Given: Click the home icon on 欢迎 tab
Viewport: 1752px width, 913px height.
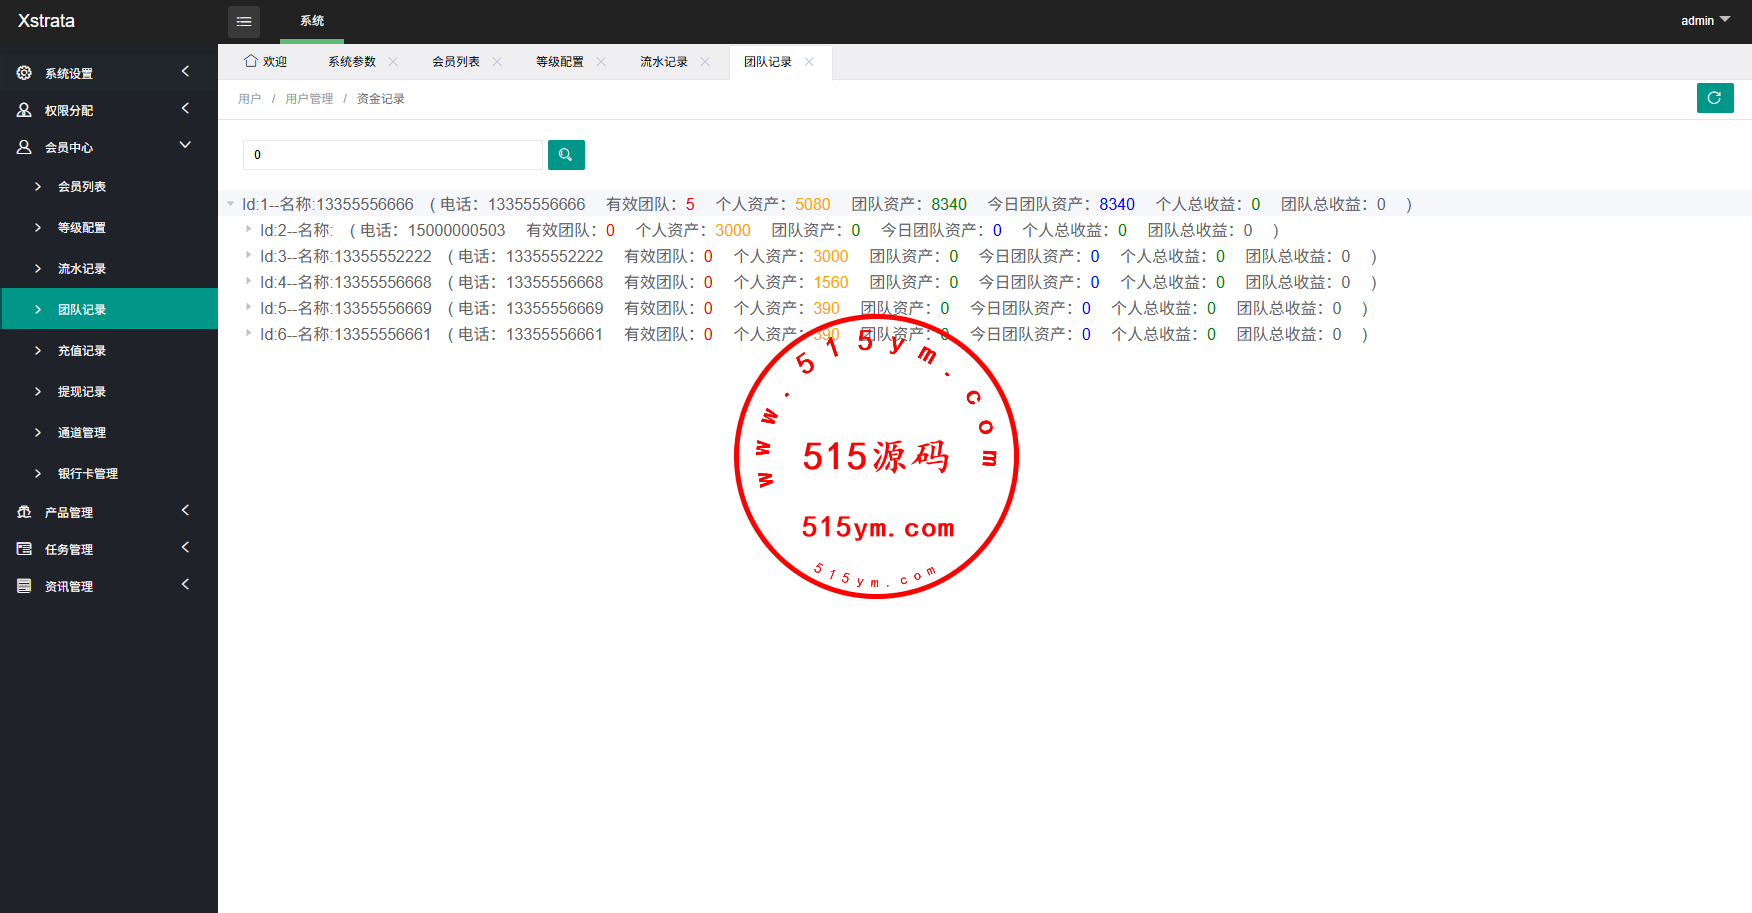Looking at the screenshot, I should (251, 61).
